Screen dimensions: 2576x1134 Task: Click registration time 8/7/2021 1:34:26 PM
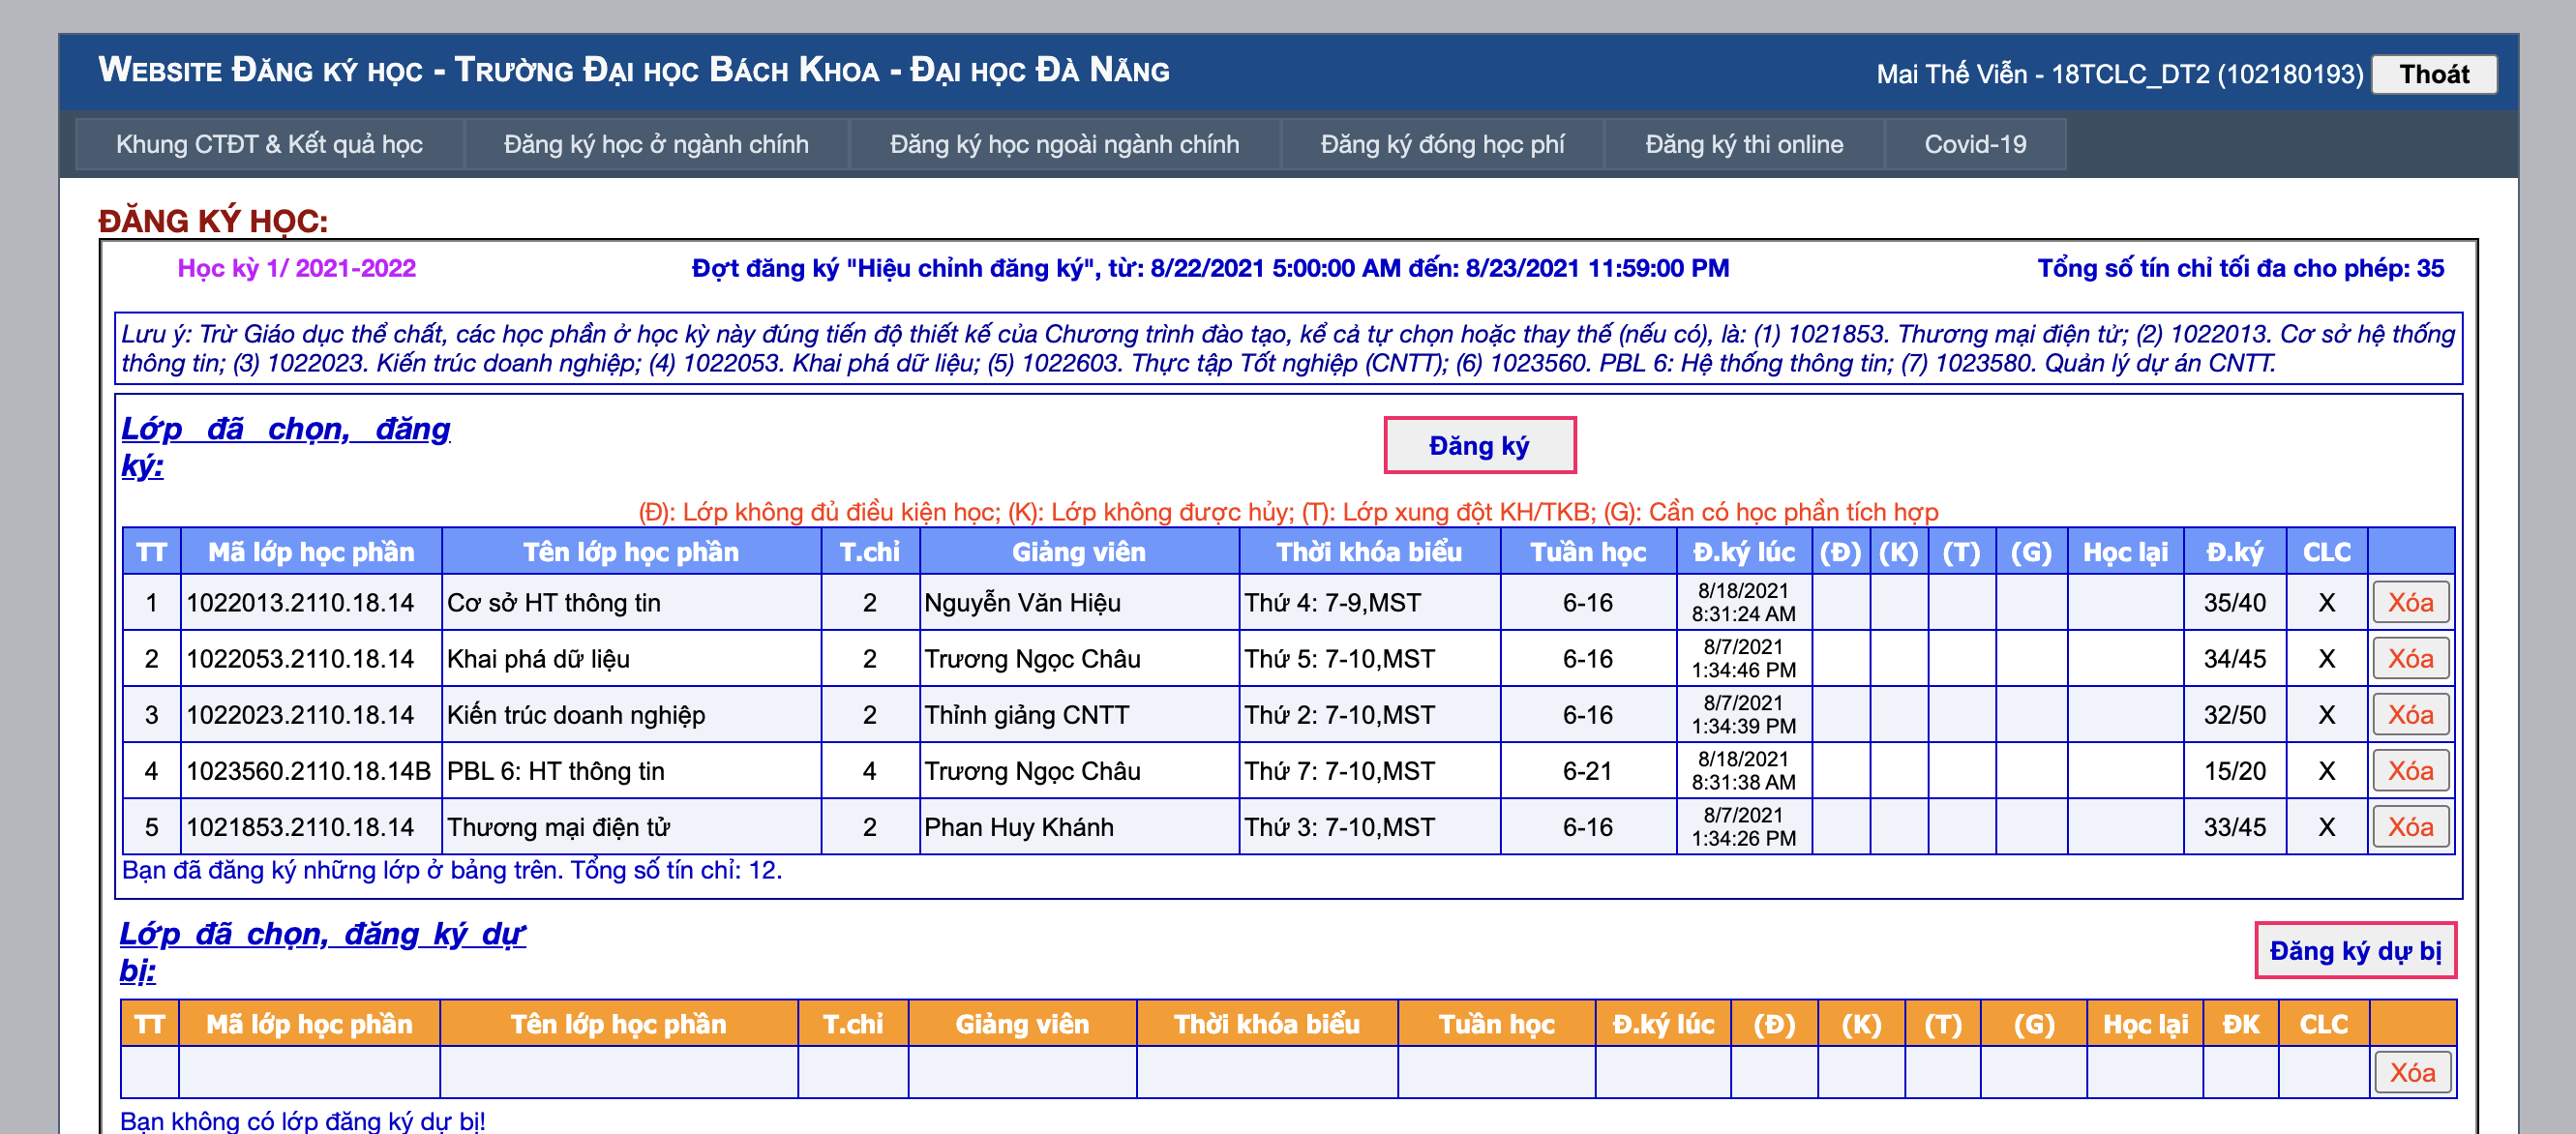tap(1743, 826)
